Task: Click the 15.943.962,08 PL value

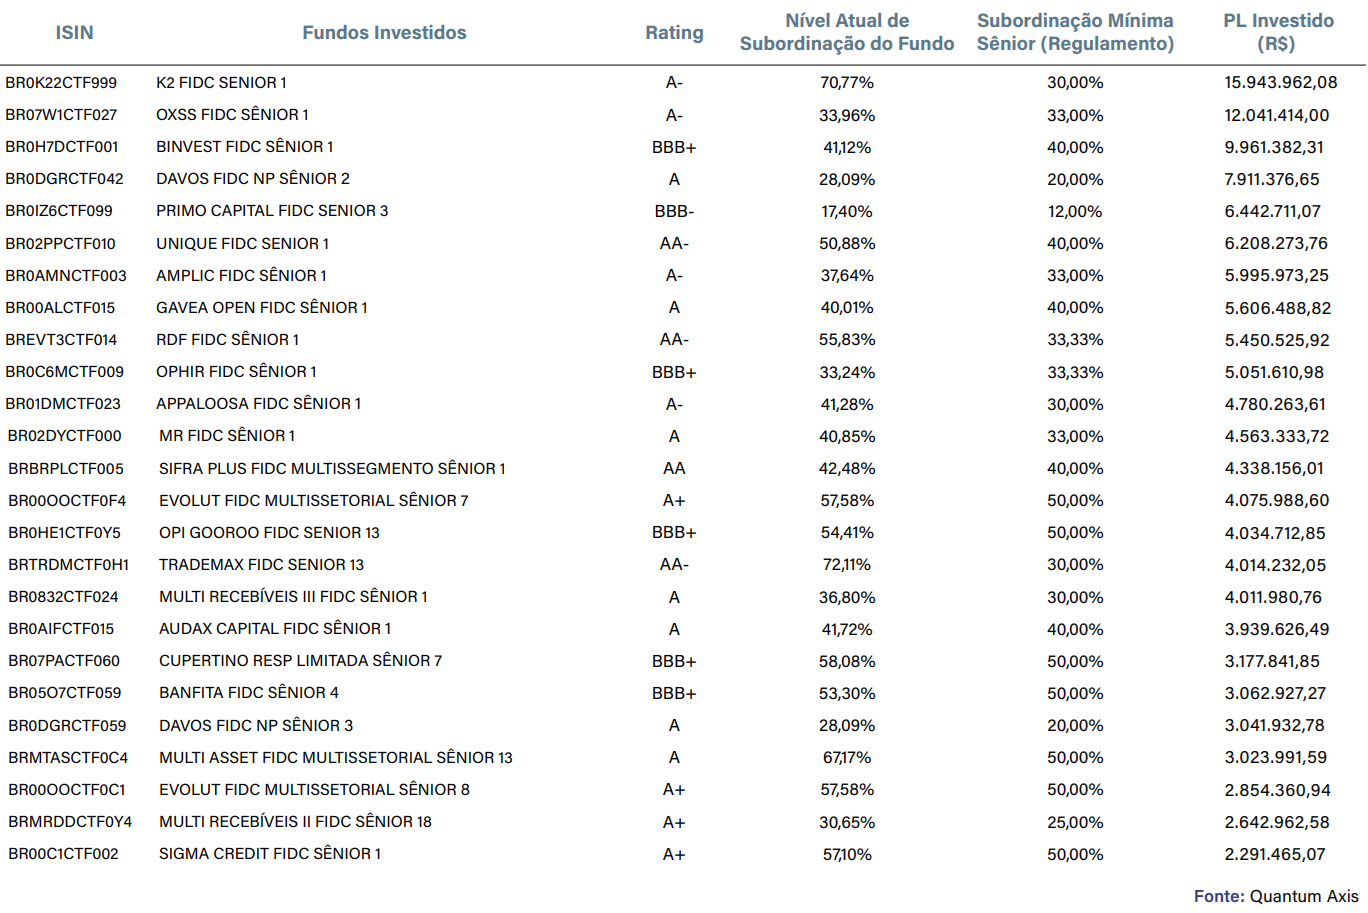Action: [x=1280, y=83]
